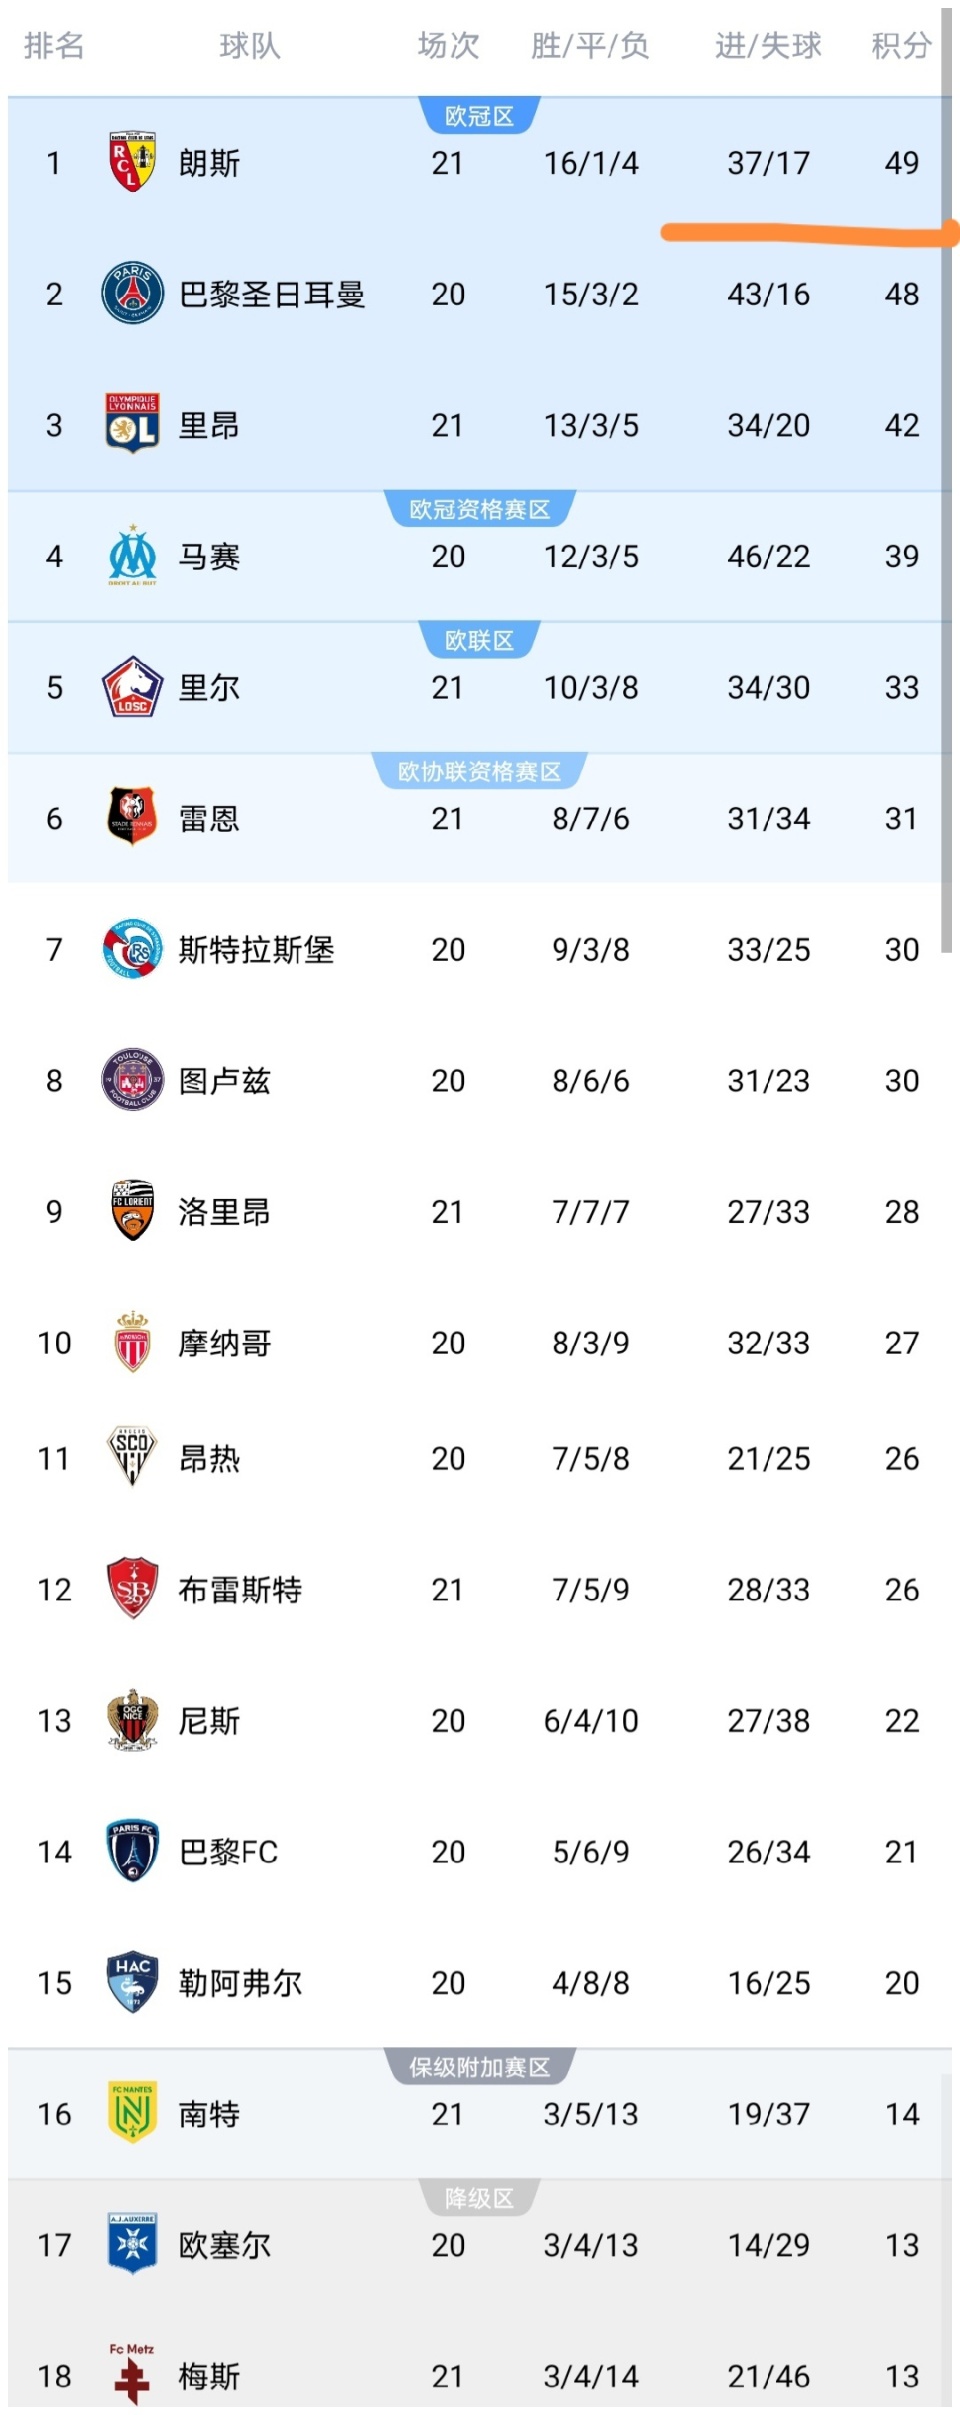Click the AS Monaco crest
The image size is (960, 2415).
click(x=132, y=1342)
